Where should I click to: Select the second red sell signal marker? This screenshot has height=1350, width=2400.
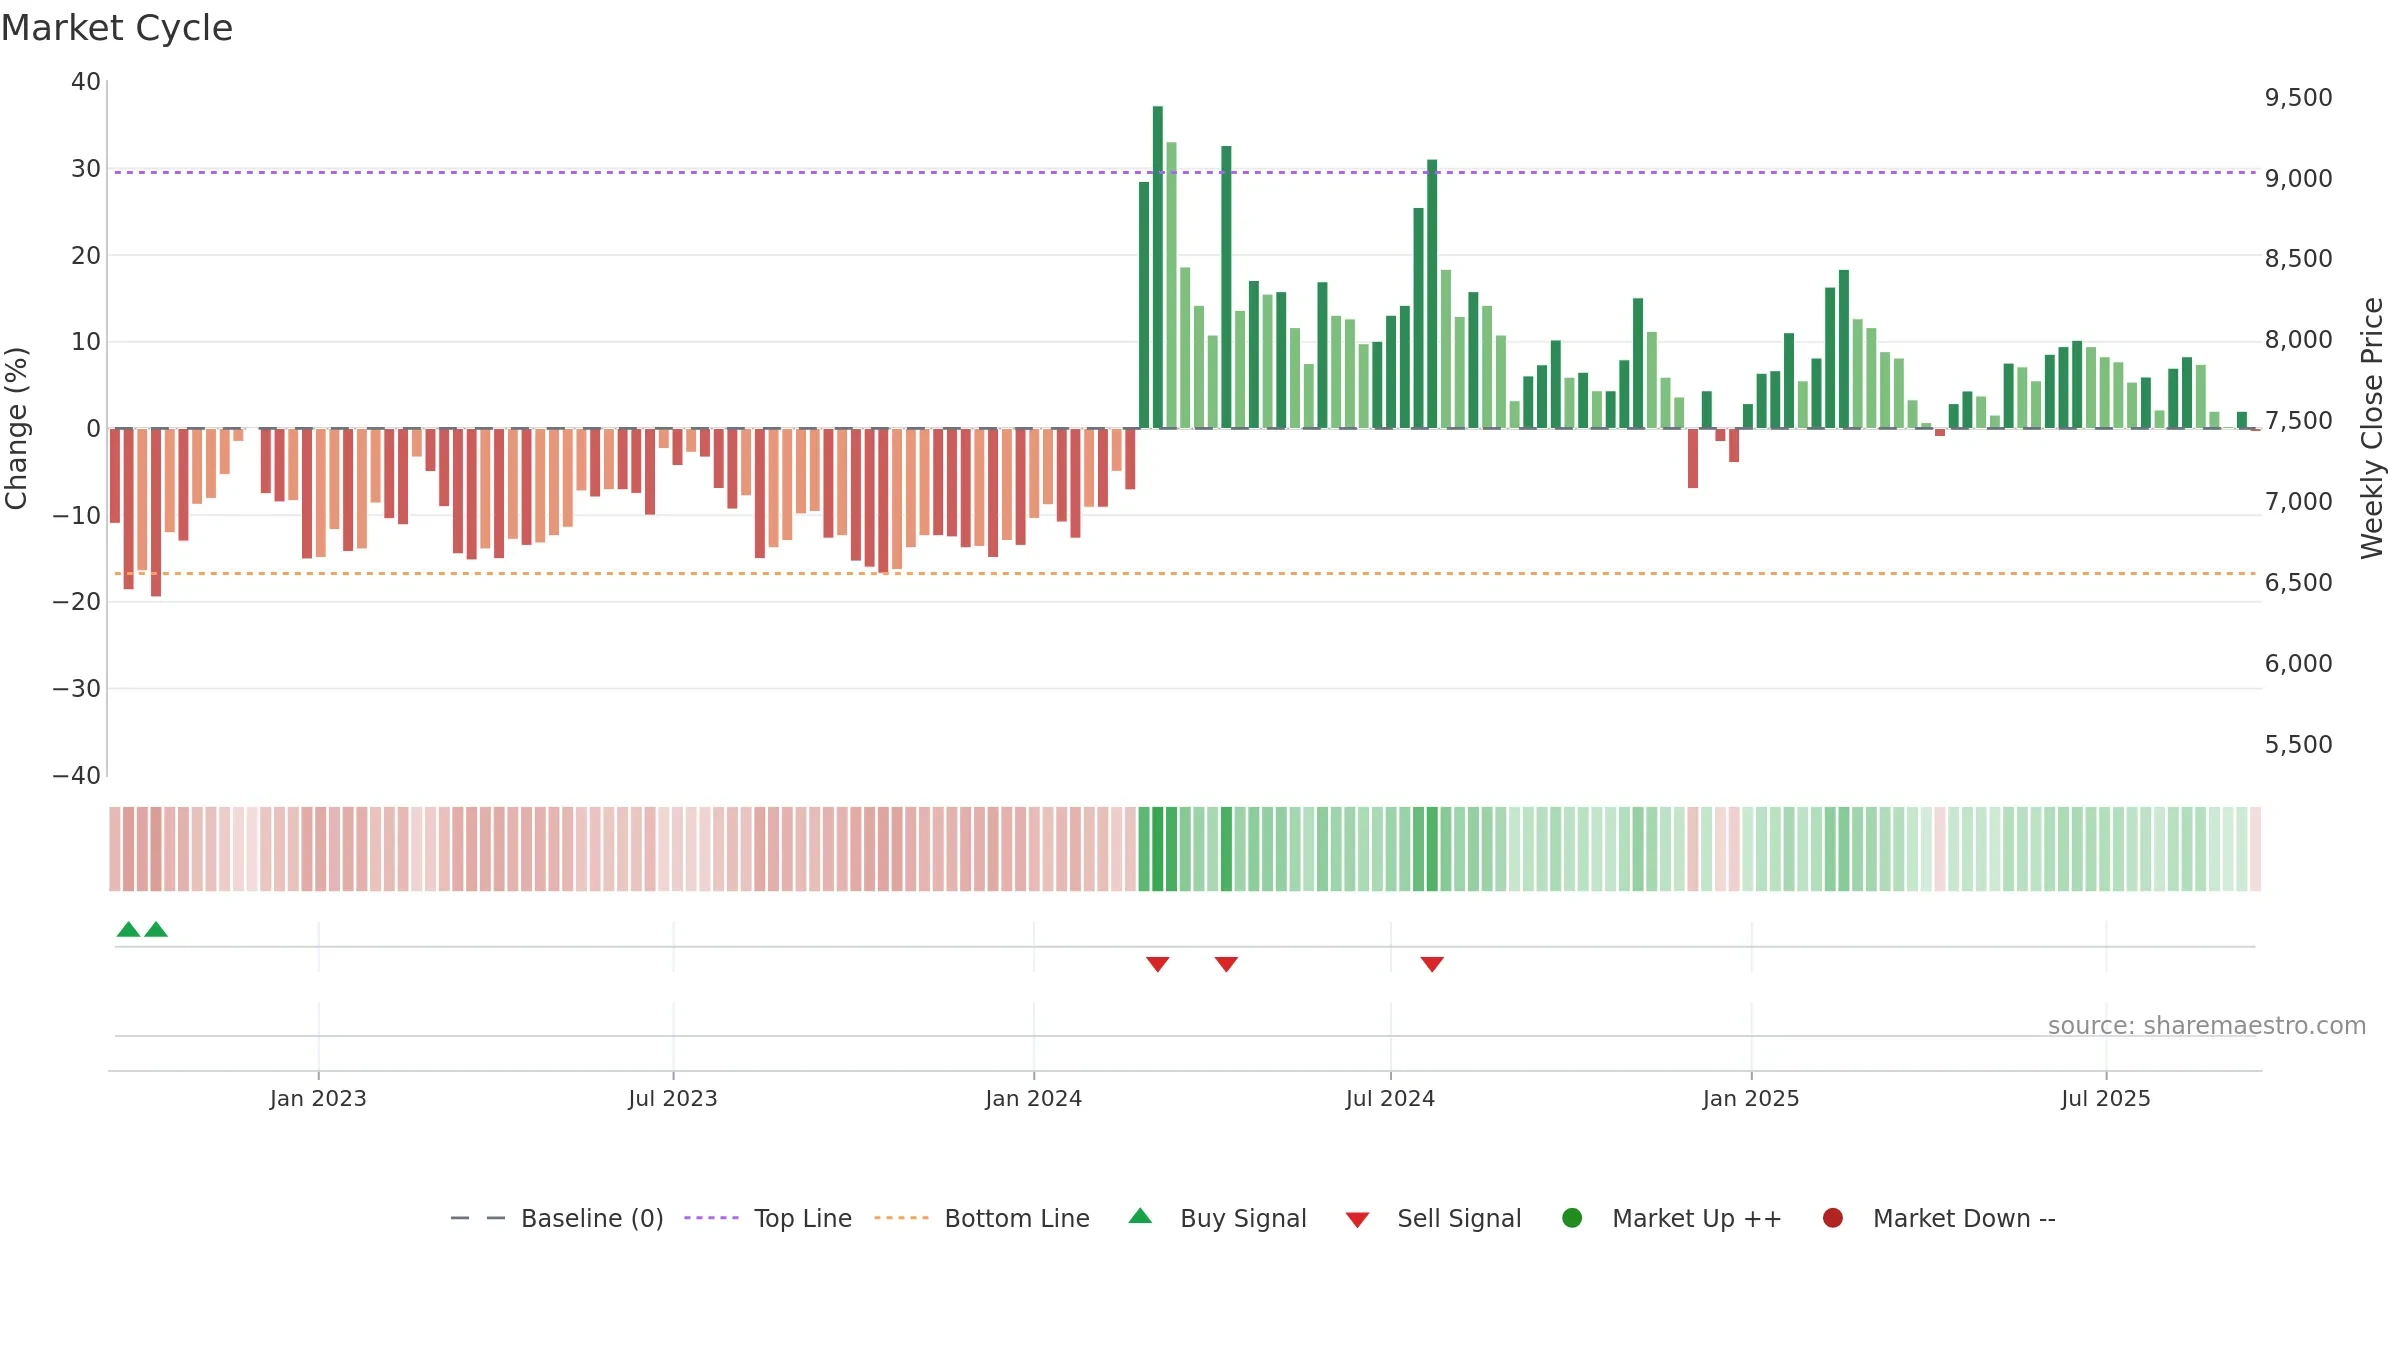pos(1227,964)
